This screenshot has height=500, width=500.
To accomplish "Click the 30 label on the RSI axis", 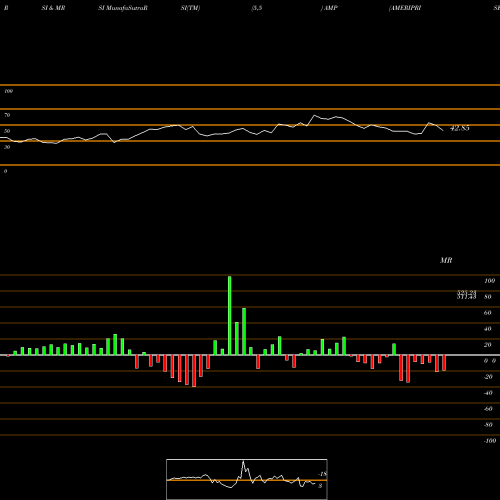I will click(x=7, y=147).
